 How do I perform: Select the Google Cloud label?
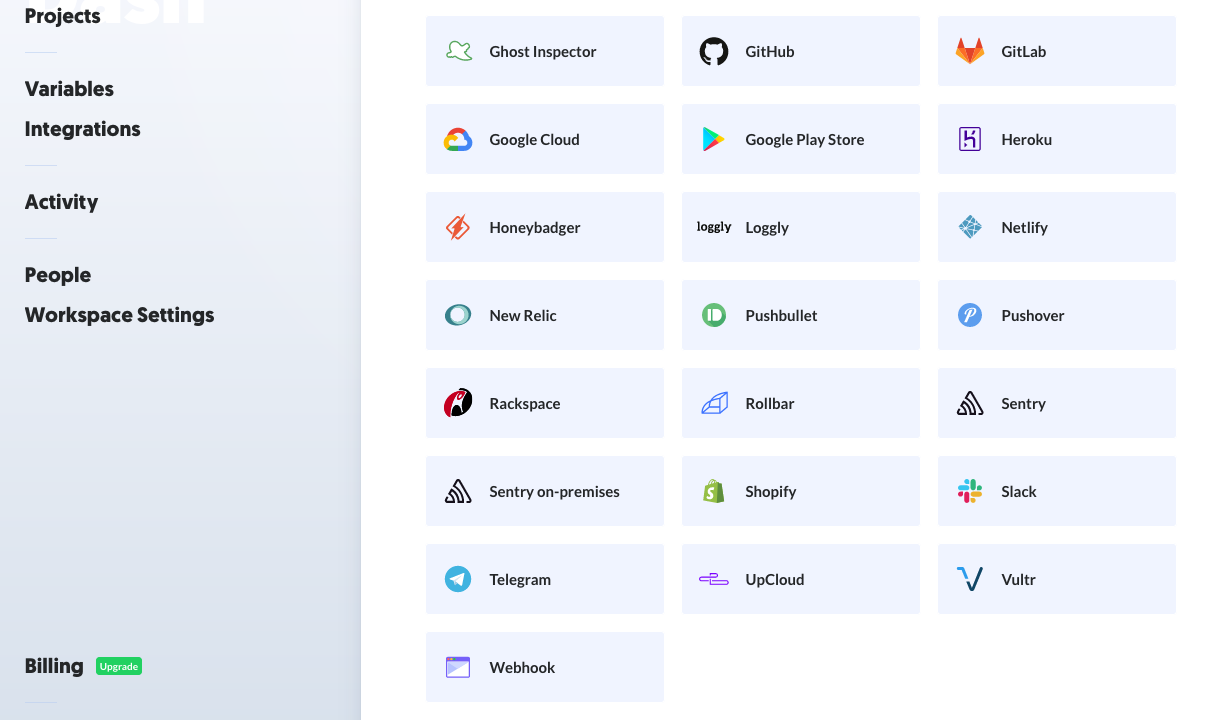535,140
